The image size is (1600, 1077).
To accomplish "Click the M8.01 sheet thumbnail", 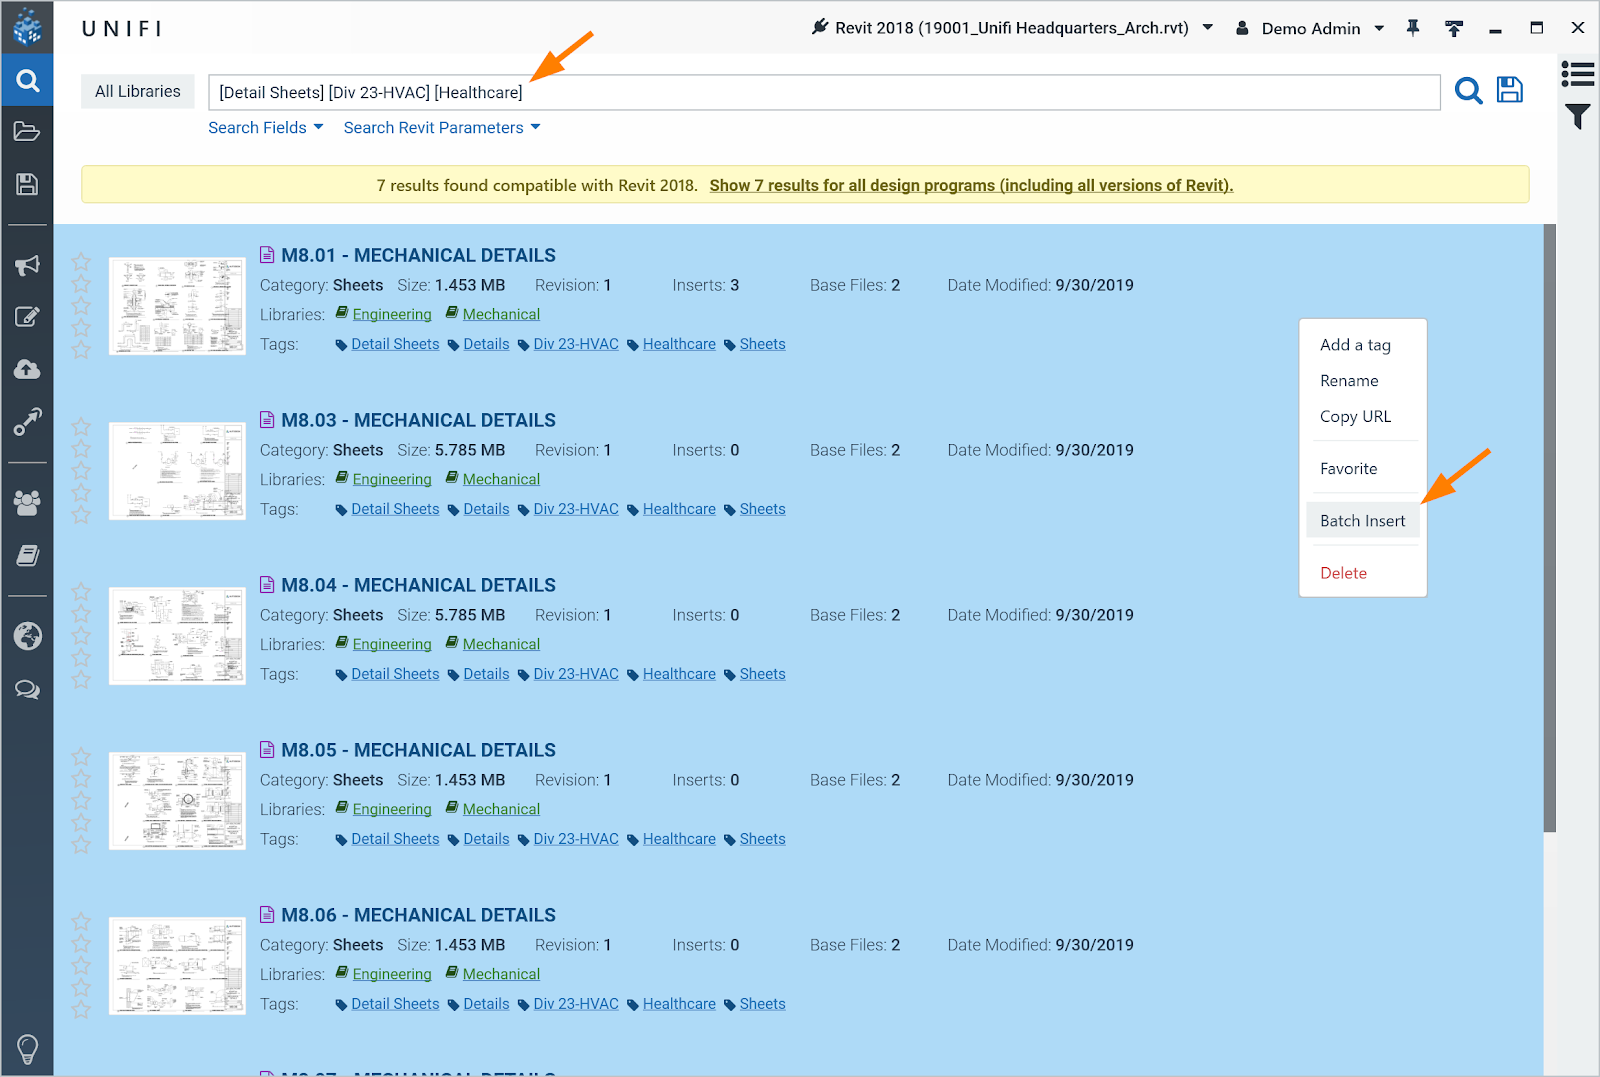I will pyautogui.click(x=177, y=306).
